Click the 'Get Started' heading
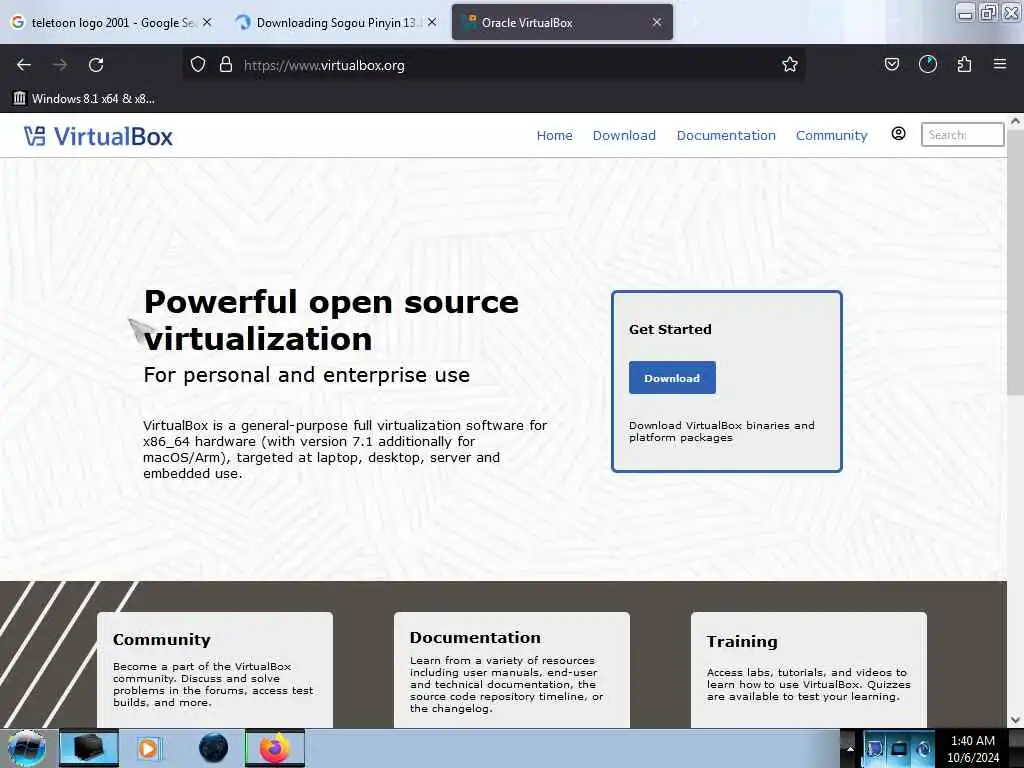 (x=670, y=329)
